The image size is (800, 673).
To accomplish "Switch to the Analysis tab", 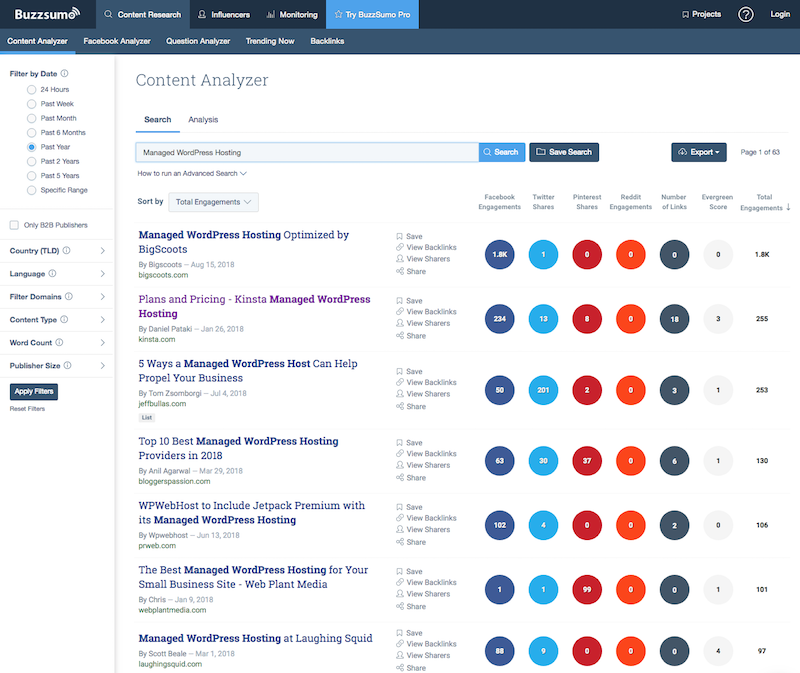I will (203, 119).
